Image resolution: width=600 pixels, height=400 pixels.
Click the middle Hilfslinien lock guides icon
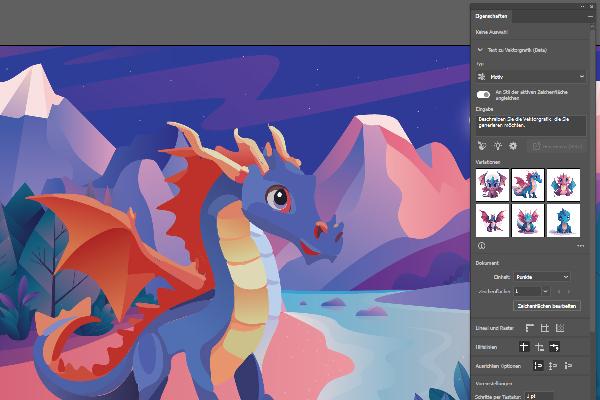pyautogui.click(x=539, y=347)
